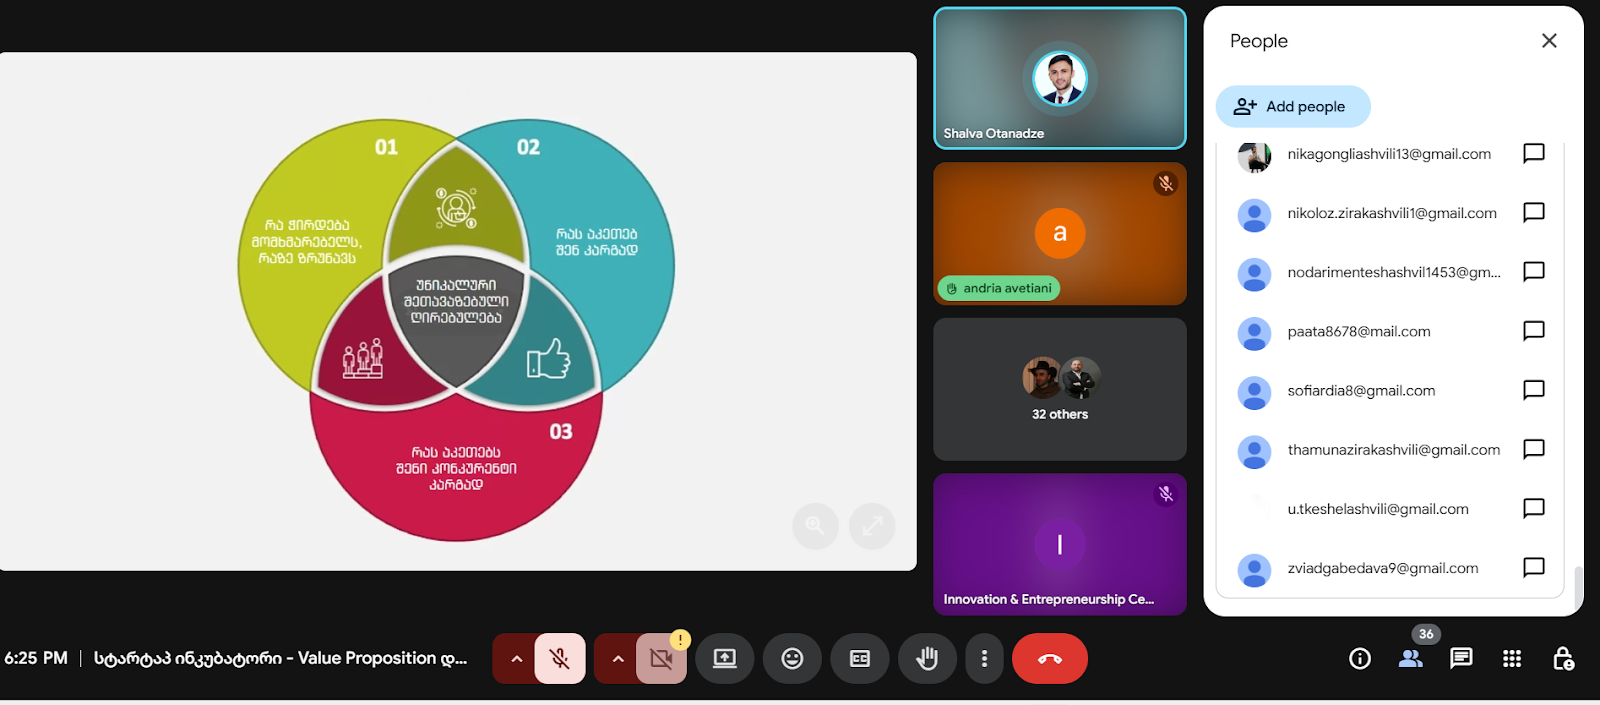
Task: Click the present screen icon
Action: (x=725, y=659)
